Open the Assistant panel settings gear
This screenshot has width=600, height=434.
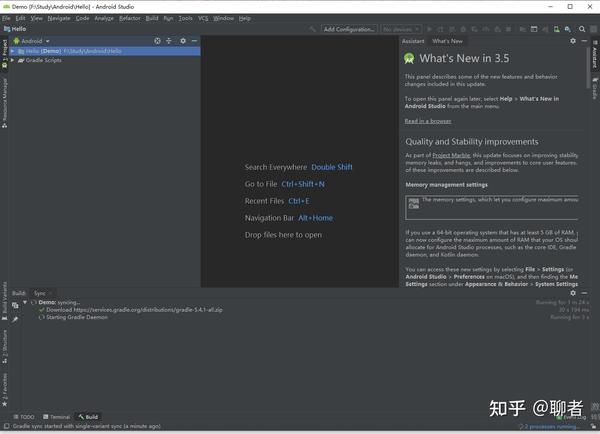tap(573, 41)
